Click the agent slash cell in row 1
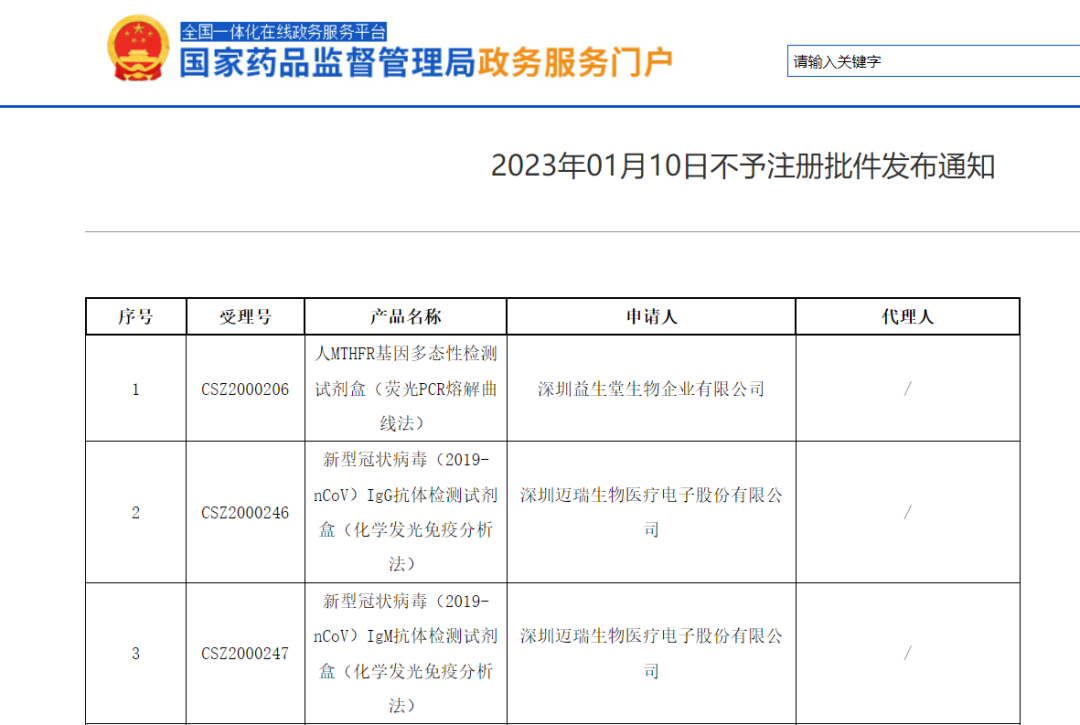The width and height of the screenshot is (1080, 725). click(x=907, y=389)
